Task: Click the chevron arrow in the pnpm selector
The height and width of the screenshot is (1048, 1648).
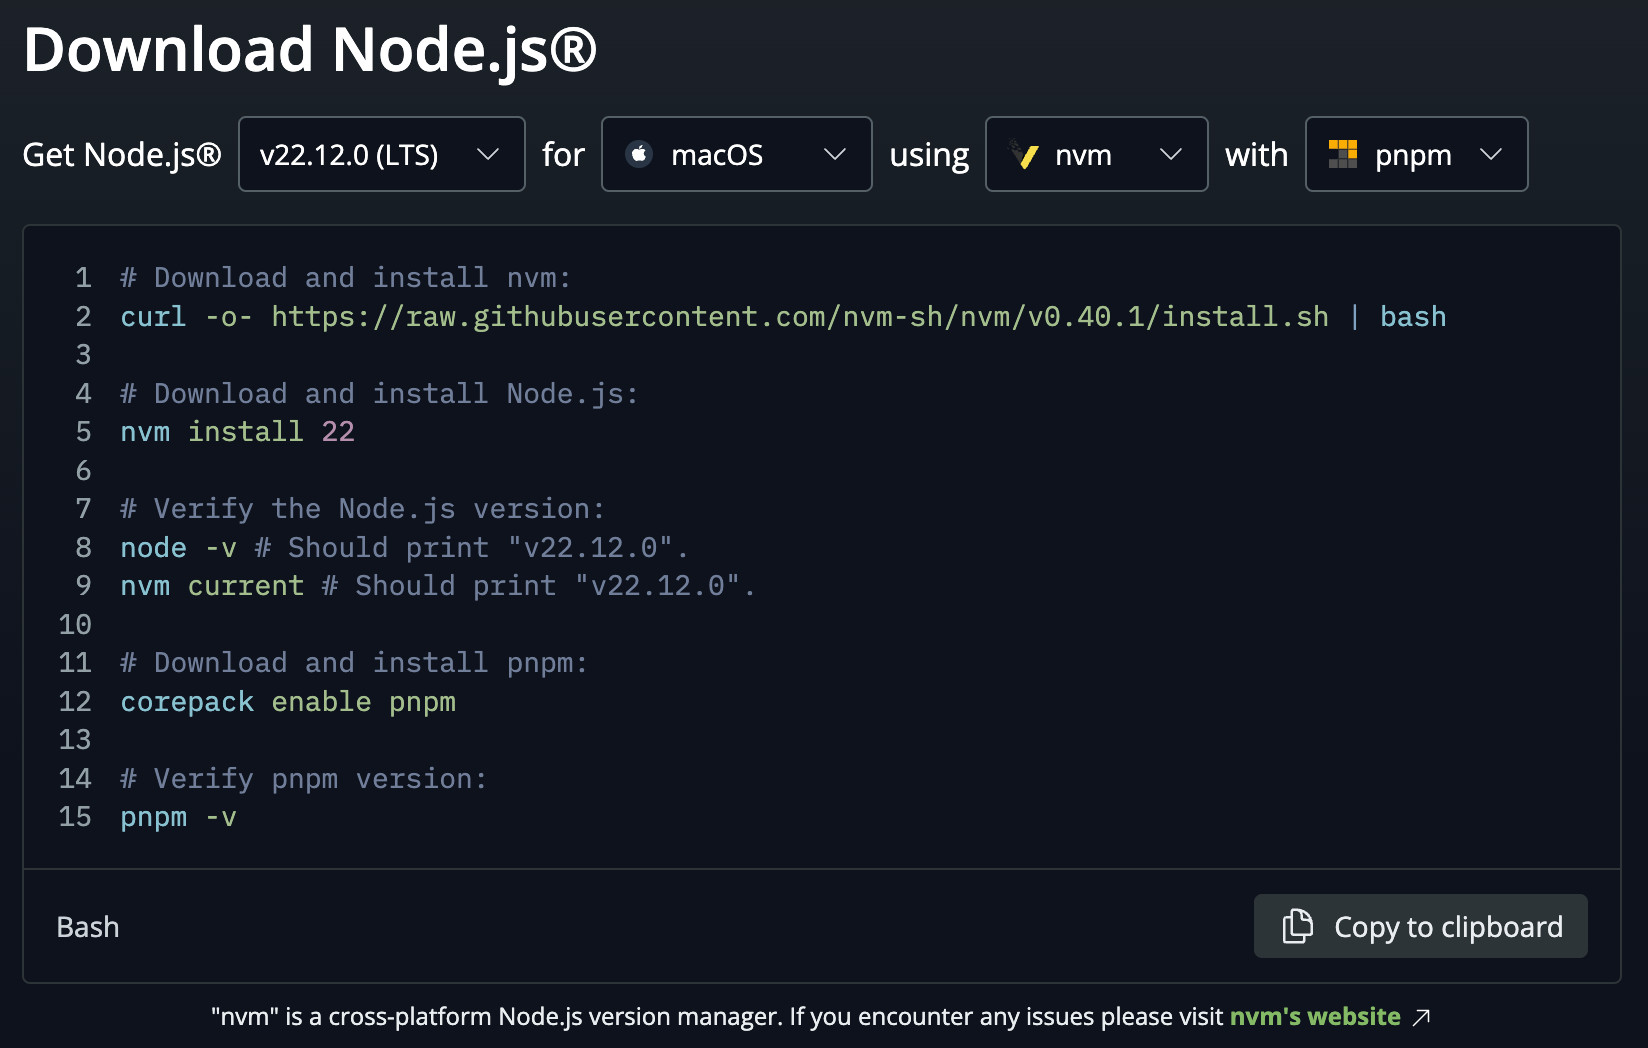Action: pos(1491,154)
